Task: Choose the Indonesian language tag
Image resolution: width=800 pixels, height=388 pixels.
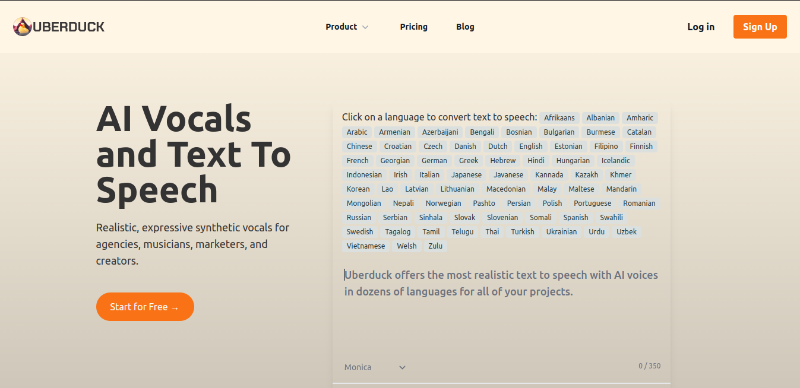Action: 364,175
